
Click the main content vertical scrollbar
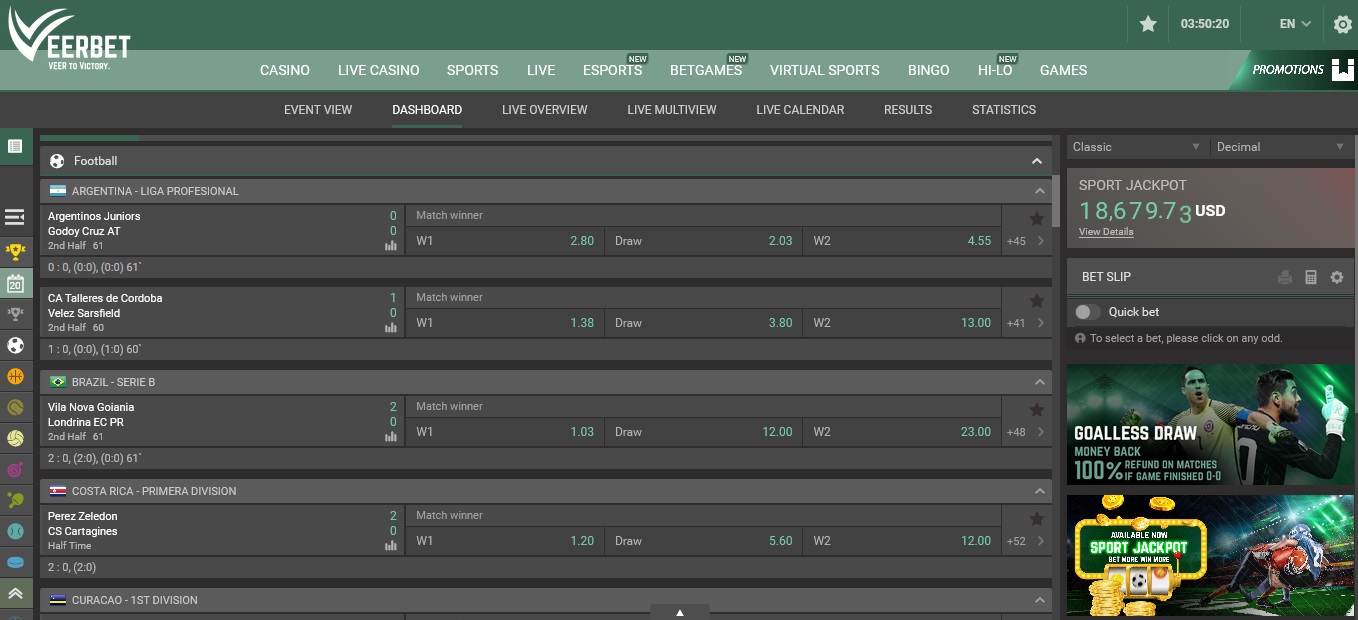pyautogui.click(x=1056, y=201)
